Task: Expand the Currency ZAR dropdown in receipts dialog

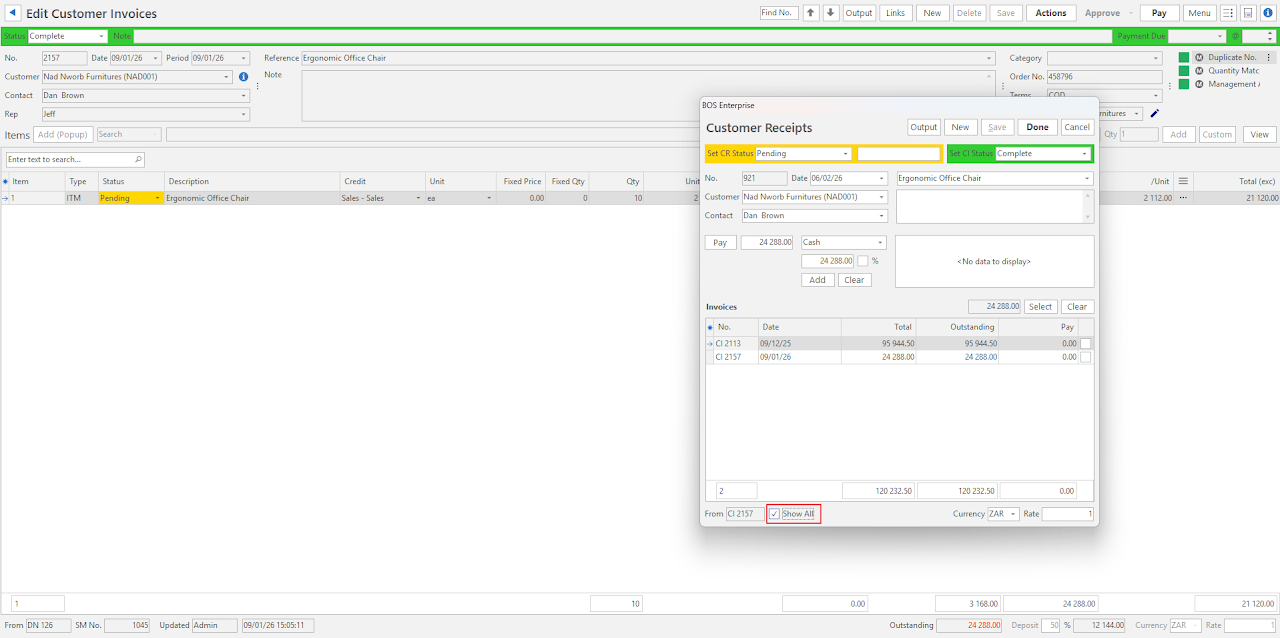Action: click(1013, 514)
